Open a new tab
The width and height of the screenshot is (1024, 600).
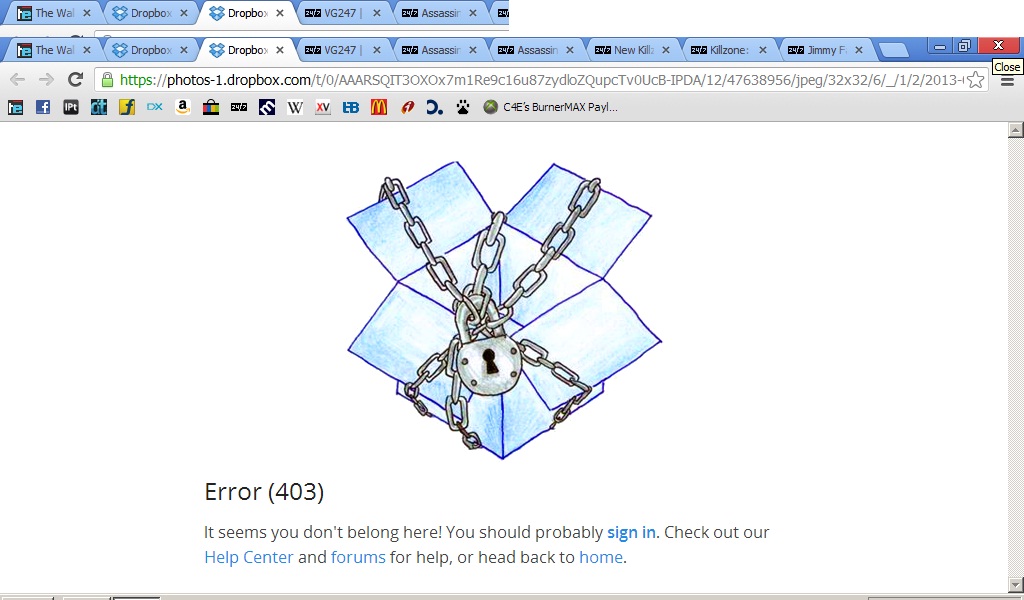(x=893, y=50)
